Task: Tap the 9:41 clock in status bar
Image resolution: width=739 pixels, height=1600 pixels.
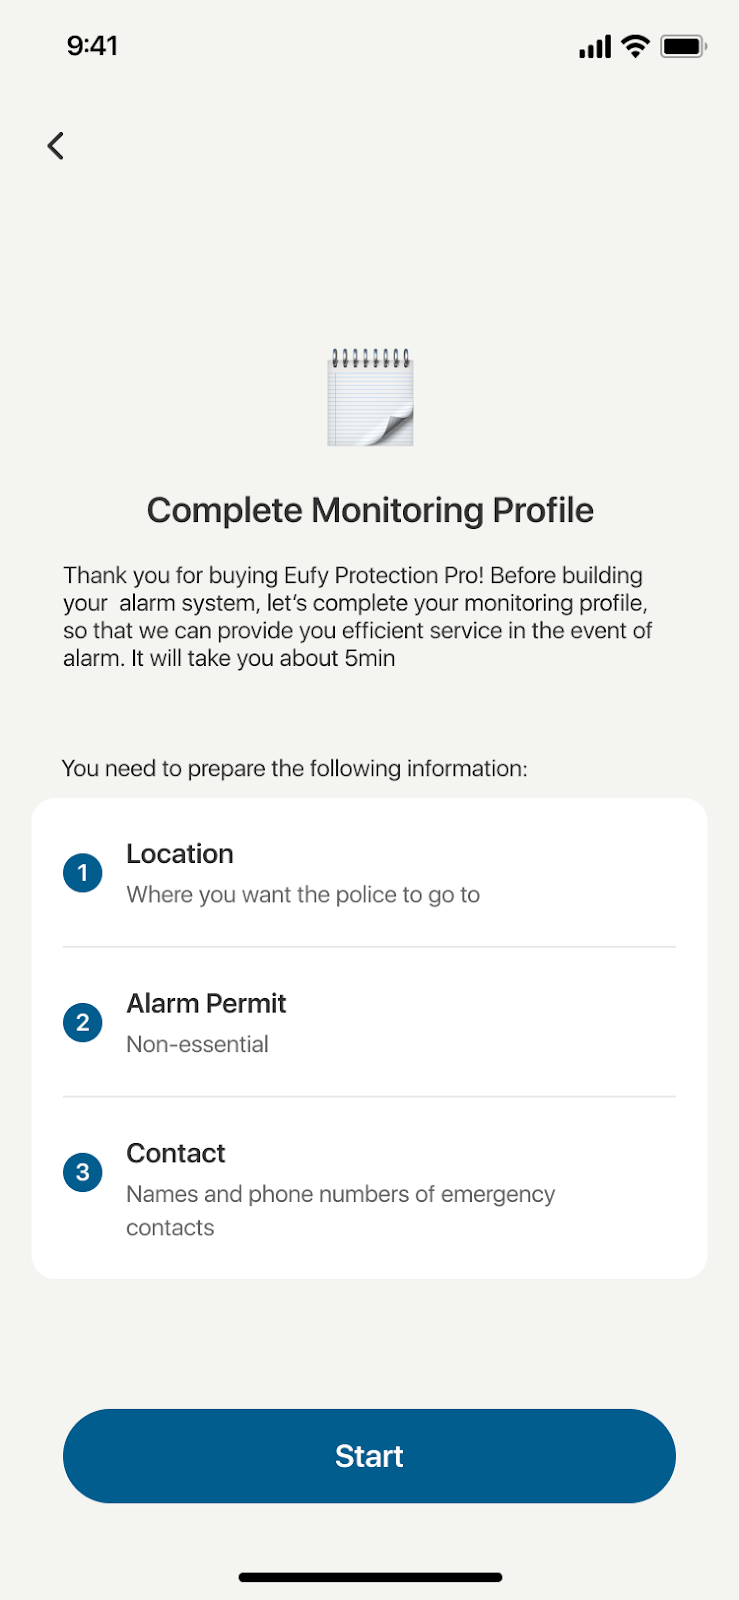Action: click(x=92, y=46)
